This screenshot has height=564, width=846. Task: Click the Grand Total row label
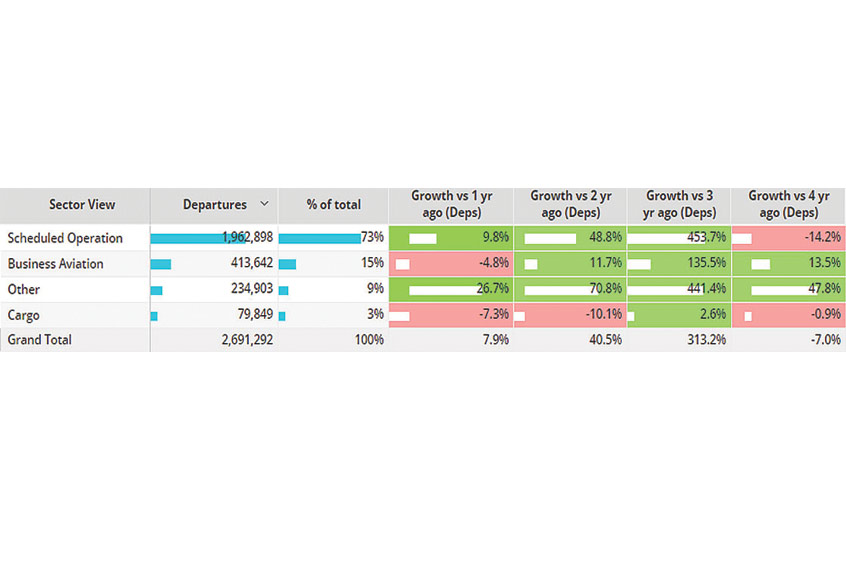pyautogui.click(x=39, y=340)
